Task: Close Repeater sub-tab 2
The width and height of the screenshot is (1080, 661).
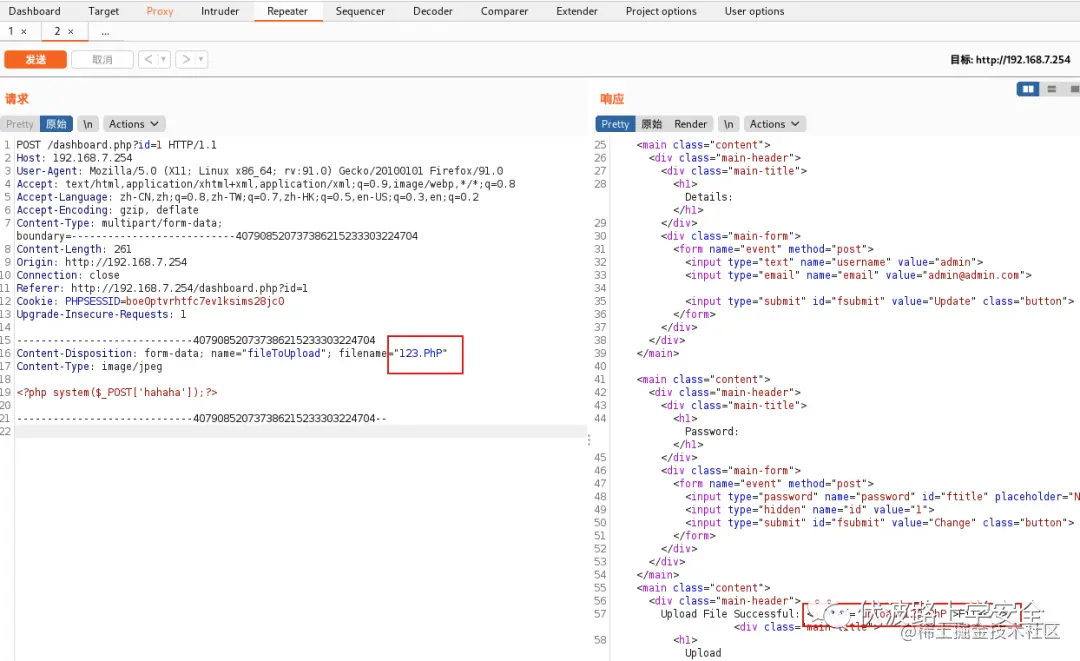Action: pyautogui.click(x=70, y=32)
